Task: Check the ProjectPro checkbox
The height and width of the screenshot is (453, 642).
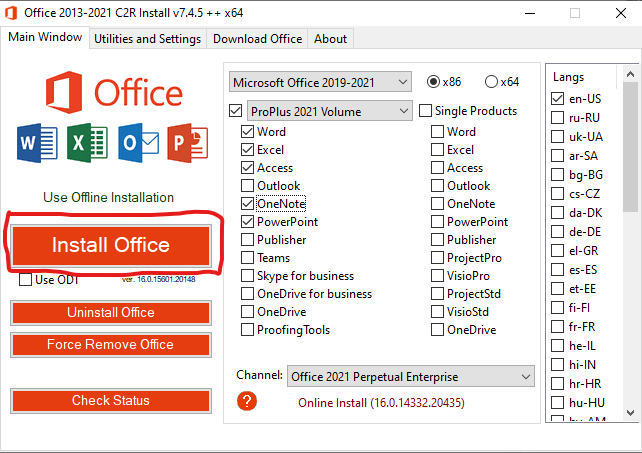Action: 437,258
